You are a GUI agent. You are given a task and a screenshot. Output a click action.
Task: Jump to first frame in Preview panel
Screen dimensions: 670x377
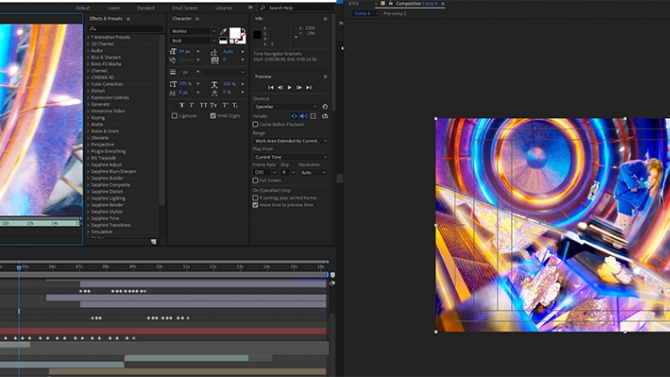click(x=270, y=88)
